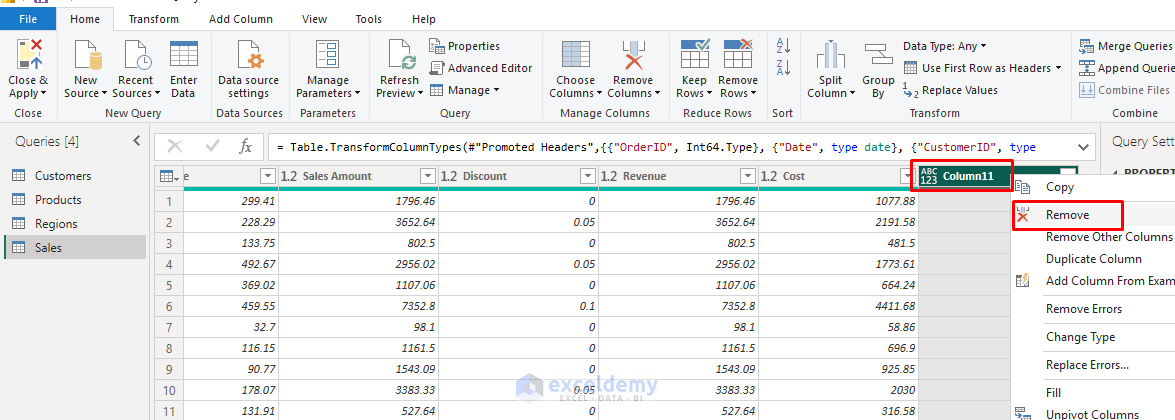Screen dimensions: 1175x420
Task: Click the table corner menu icon
Action: point(169,176)
